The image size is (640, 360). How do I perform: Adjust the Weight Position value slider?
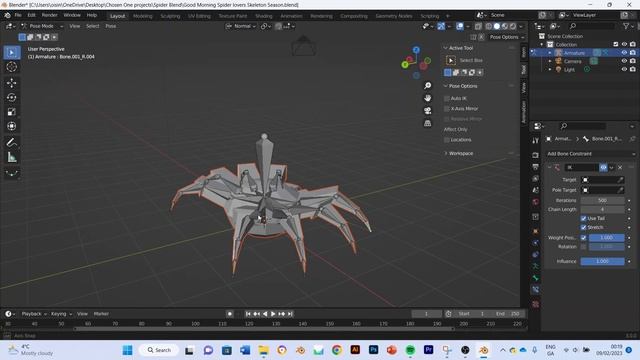pos(607,238)
